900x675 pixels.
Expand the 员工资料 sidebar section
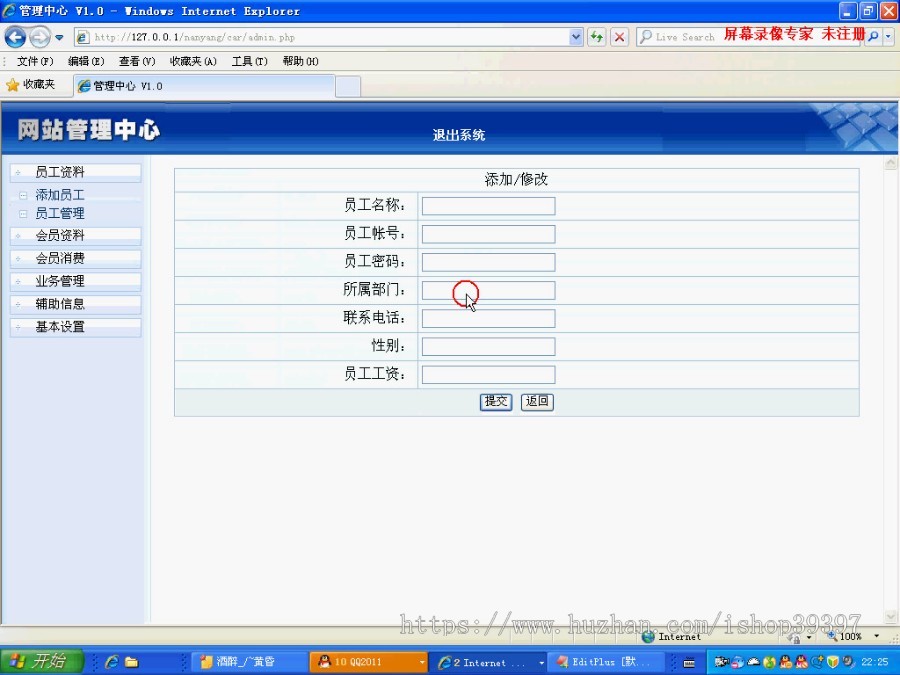(76, 172)
